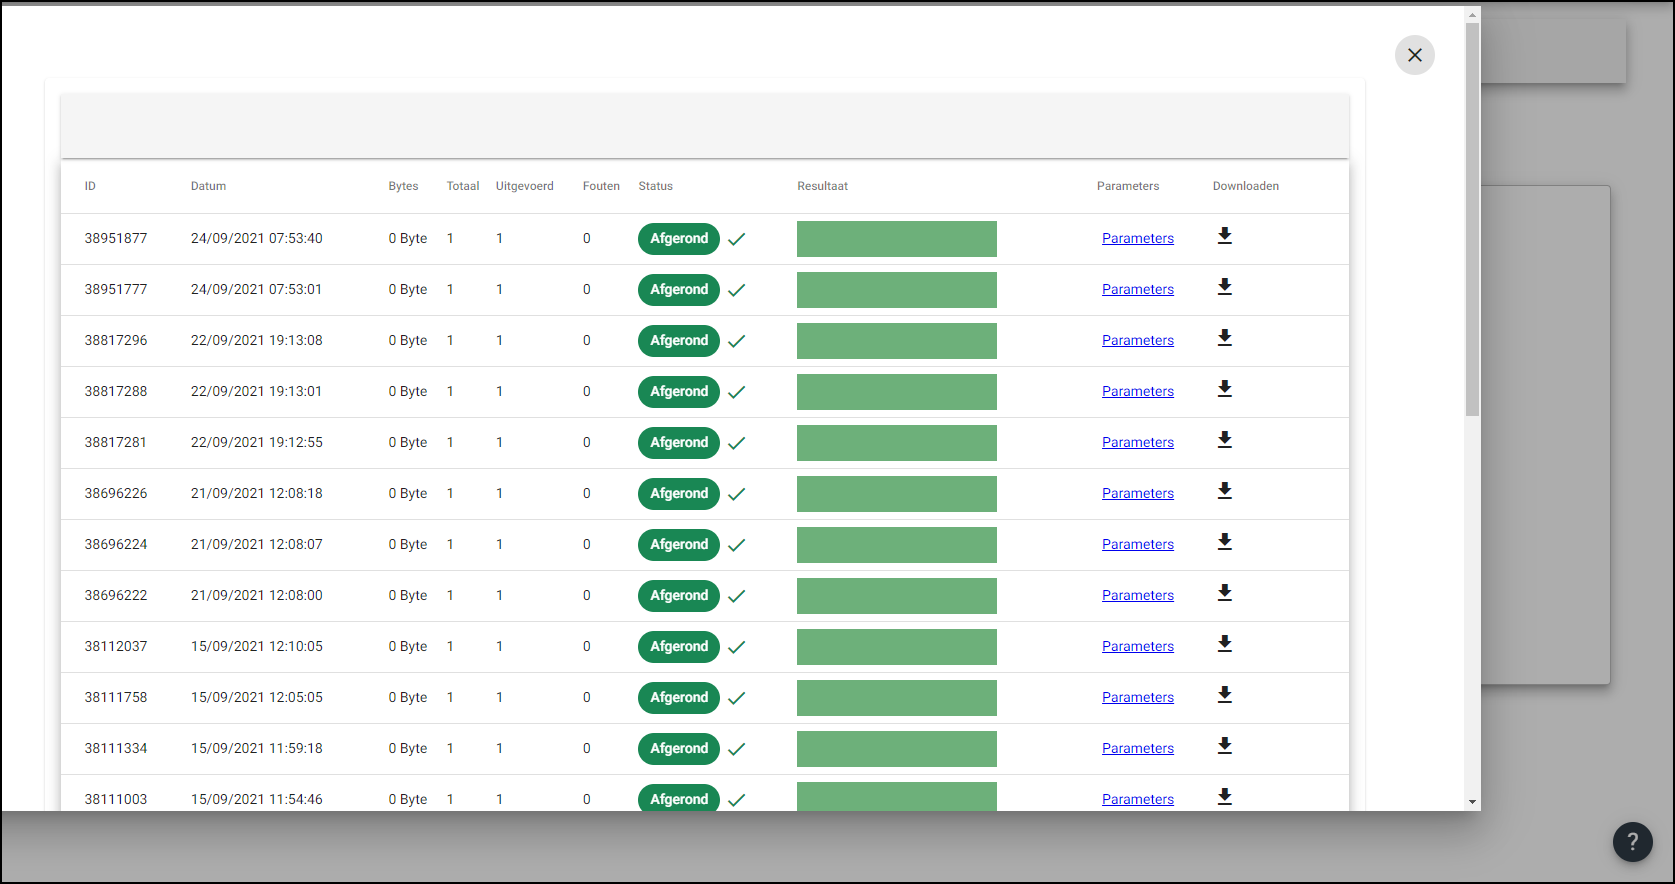Click Afgerond status badge for job 38112037
The width and height of the screenshot is (1675, 884).
pos(679,647)
